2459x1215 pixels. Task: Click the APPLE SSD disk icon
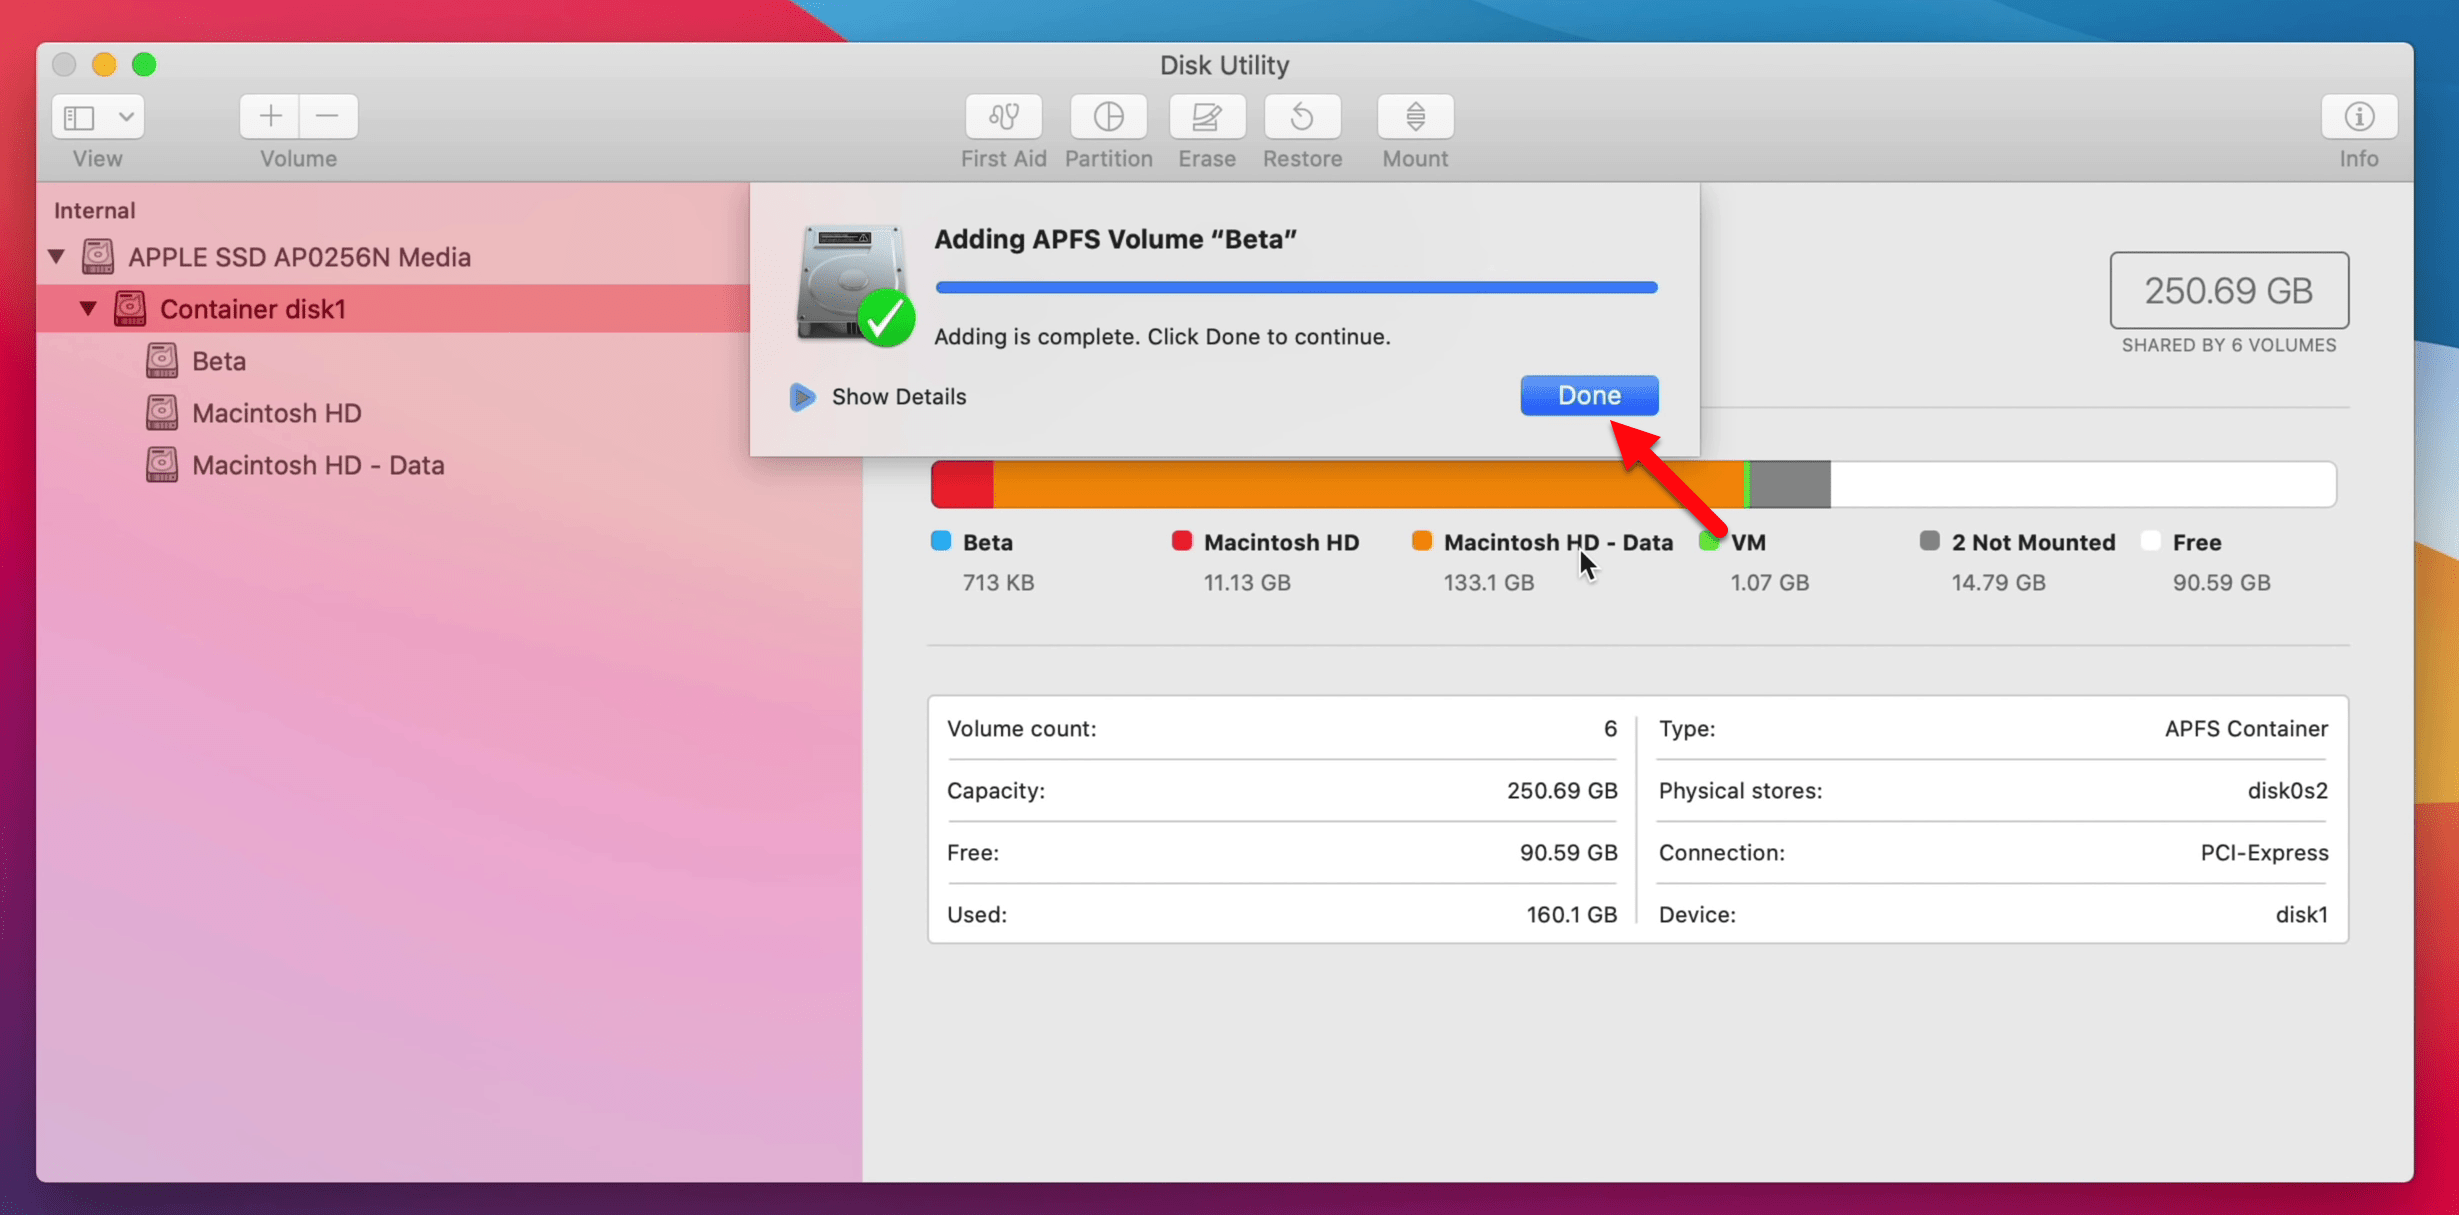point(98,256)
